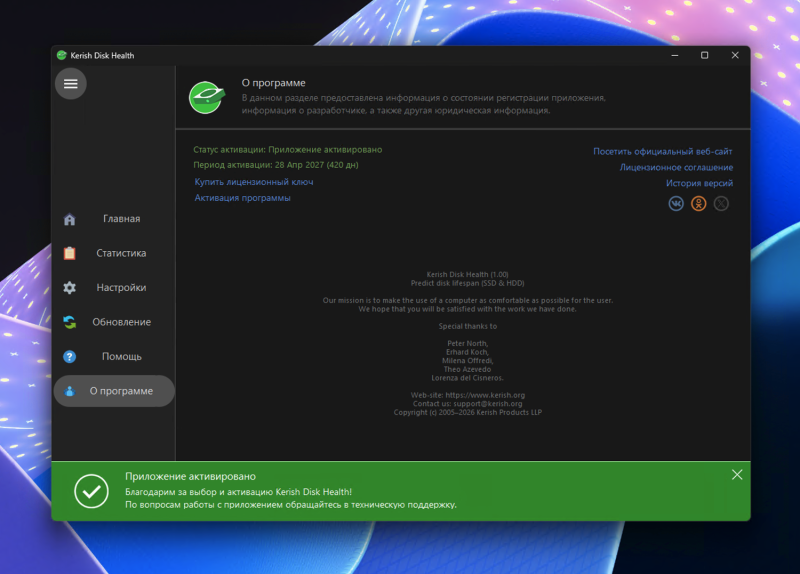
Task: Click the Predict disk lifespan (SSD & HDD) text
Action: pos(467,283)
